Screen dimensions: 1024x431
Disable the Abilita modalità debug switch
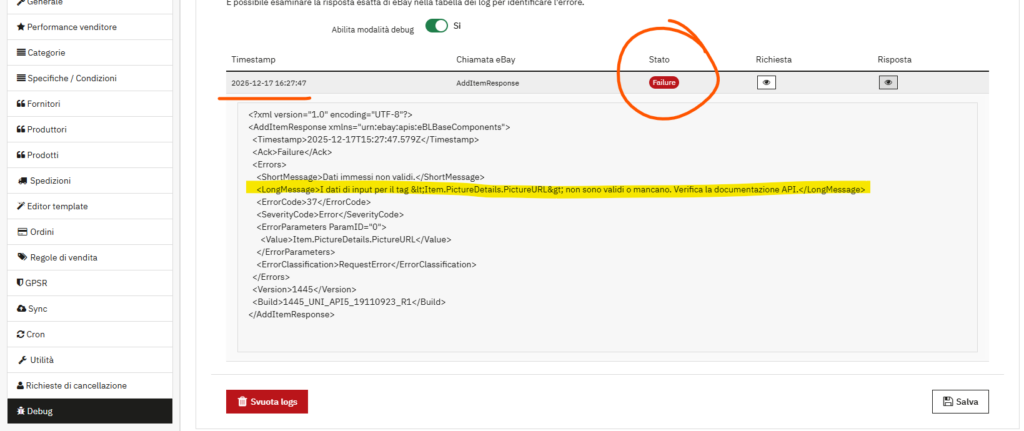[435, 26]
